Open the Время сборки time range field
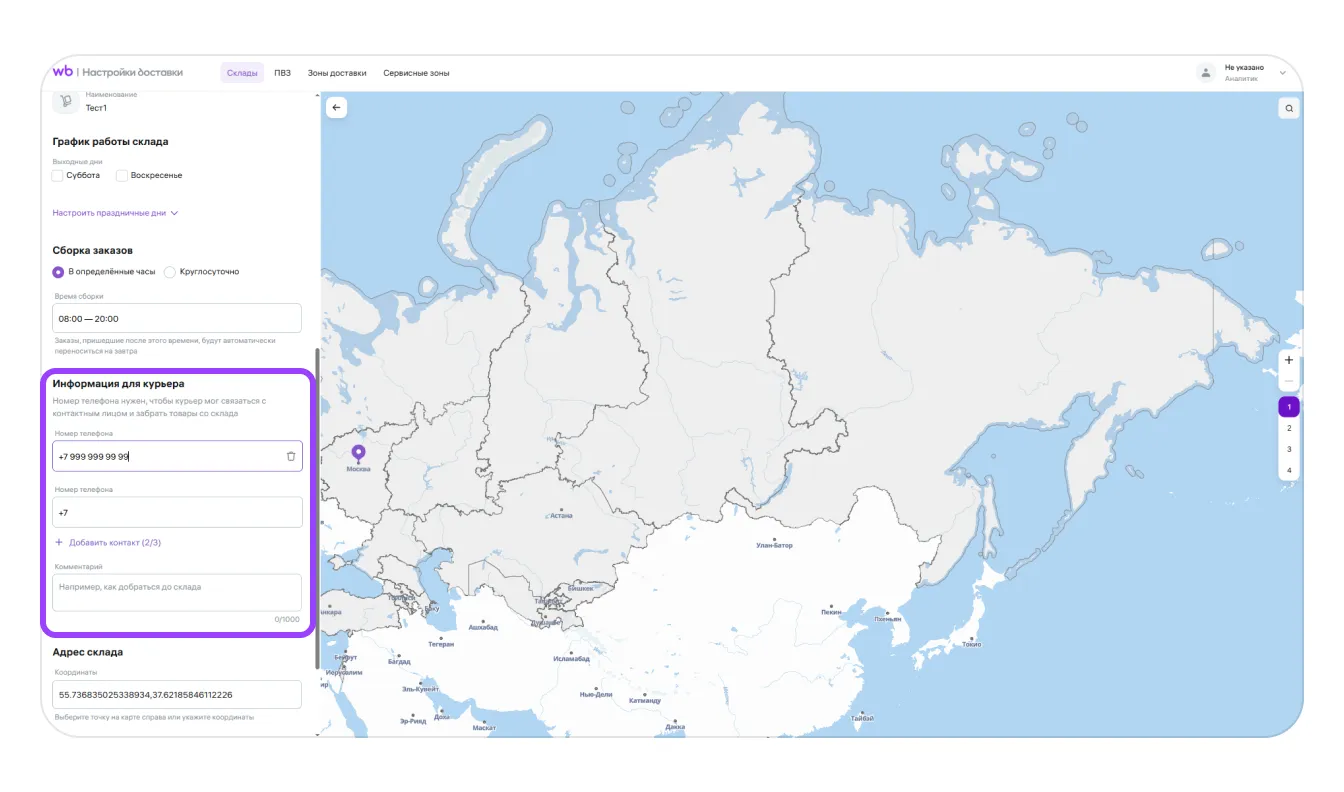This screenshot has width=1344, height=792. click(x=177, y=318)
